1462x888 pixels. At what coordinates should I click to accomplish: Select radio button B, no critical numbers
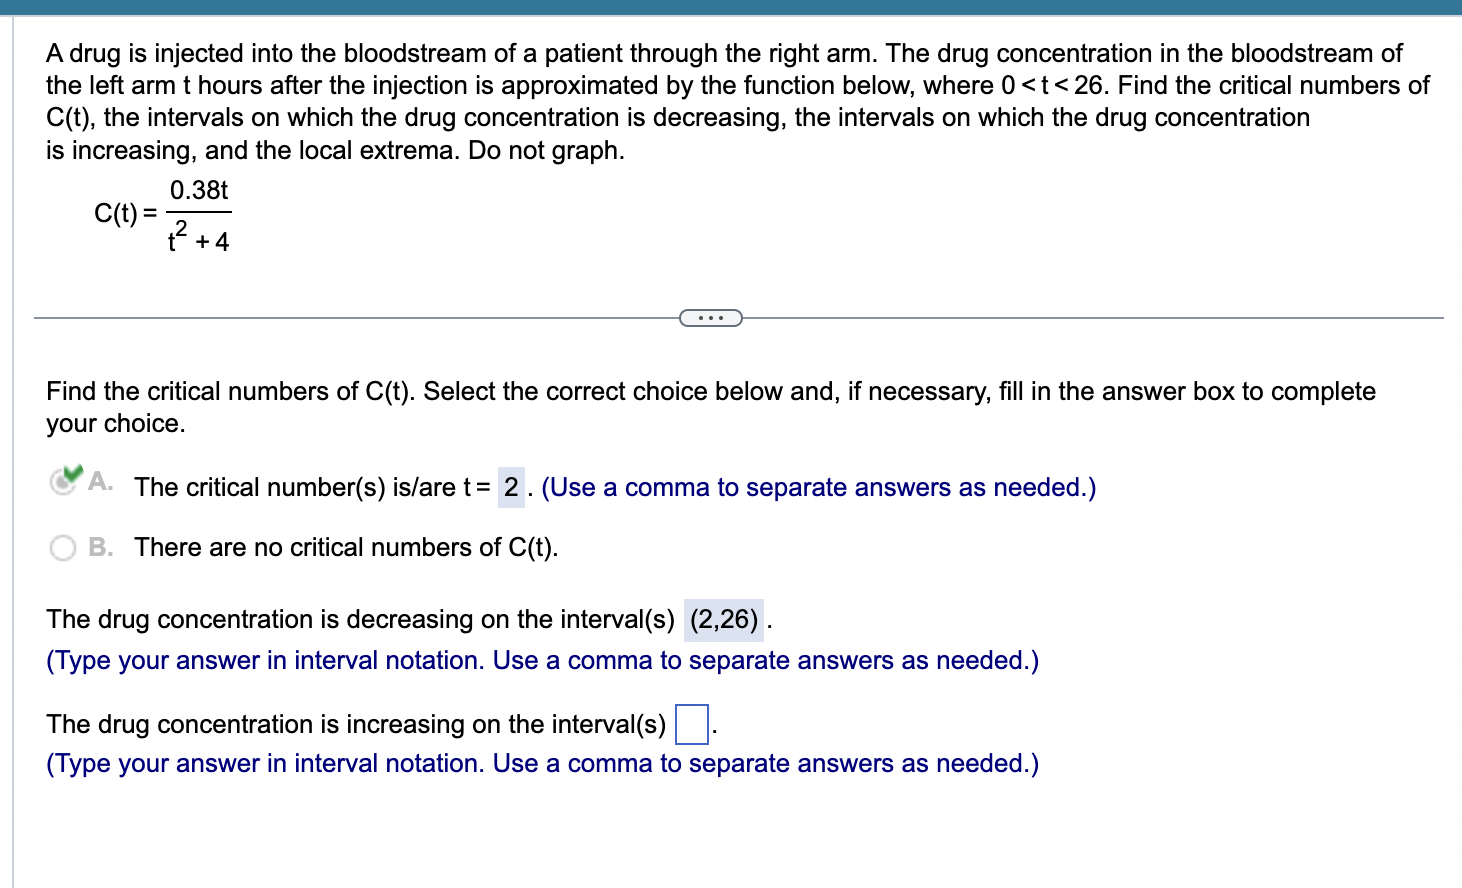point(62,548)
